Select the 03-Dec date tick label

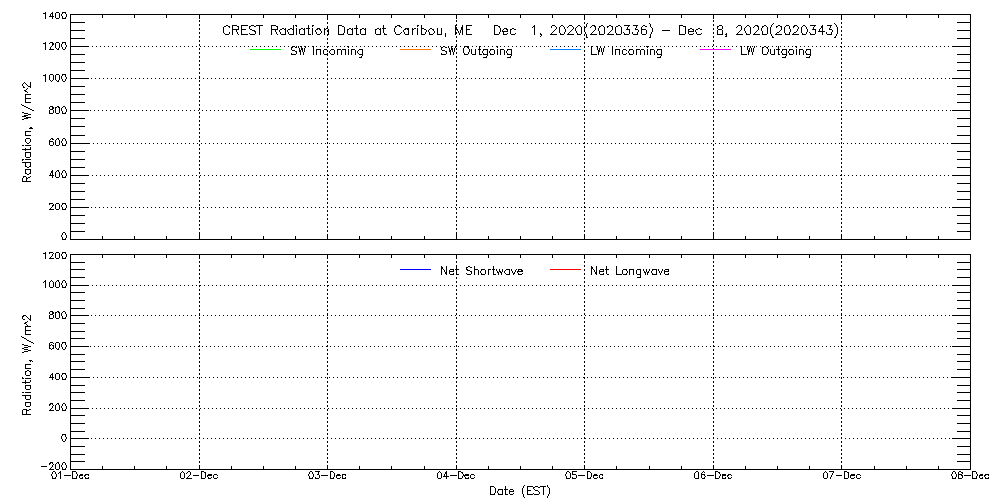327,477
